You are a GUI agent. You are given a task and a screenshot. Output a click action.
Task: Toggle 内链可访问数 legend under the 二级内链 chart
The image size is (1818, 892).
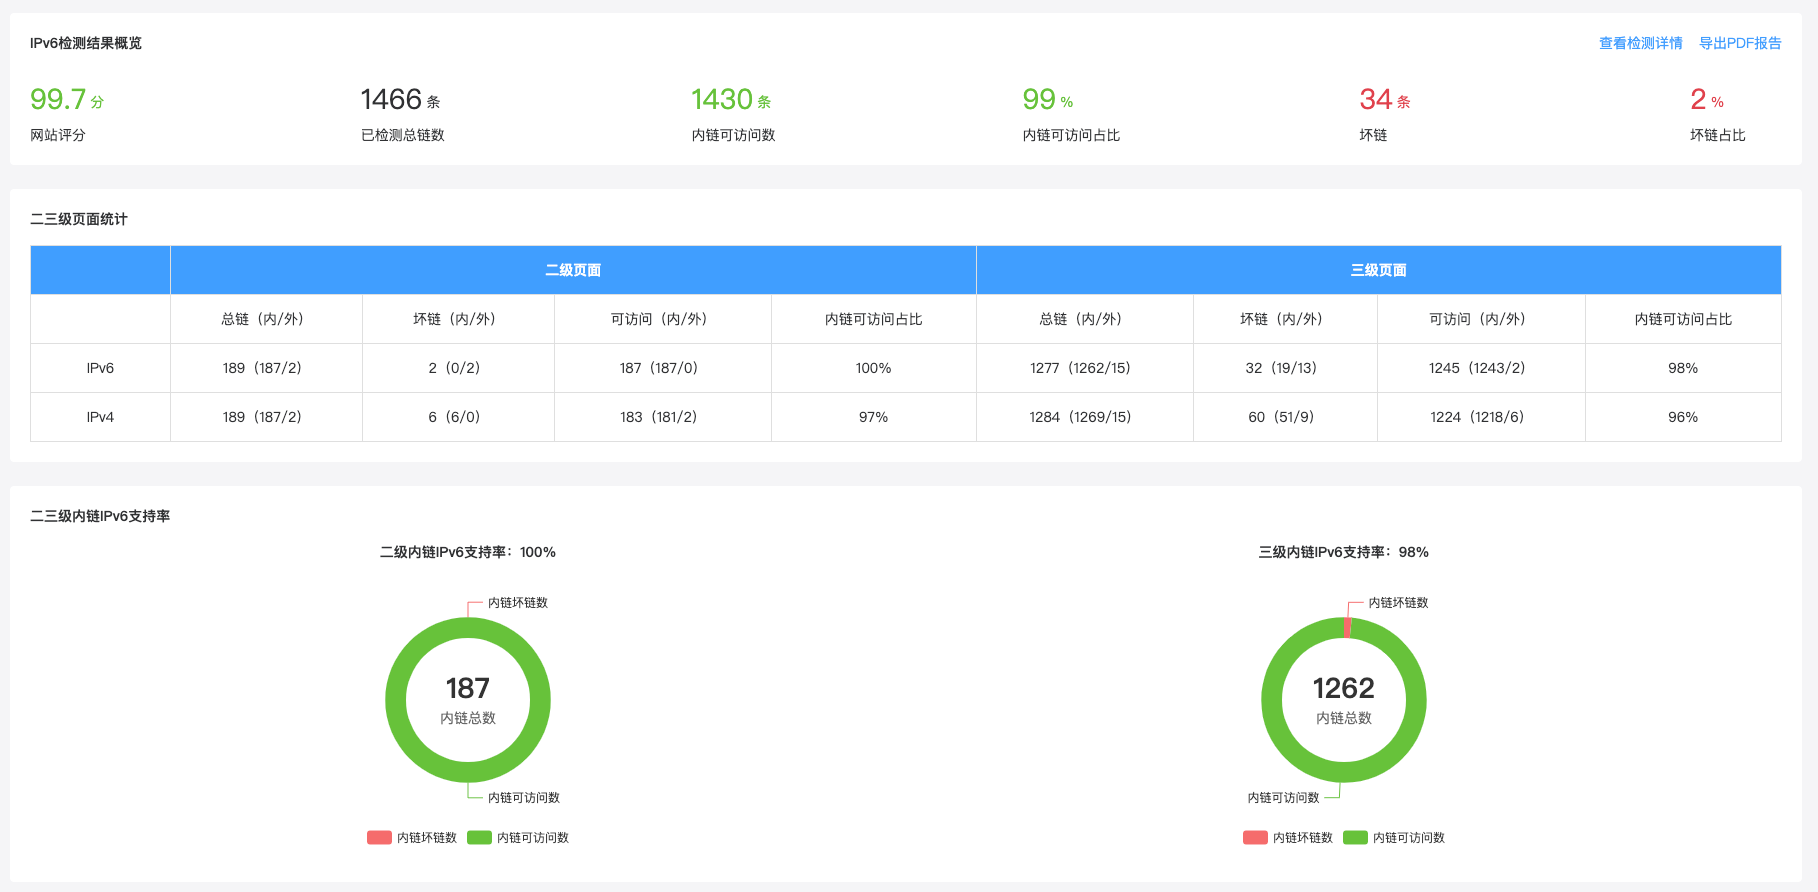click(519, 838)
